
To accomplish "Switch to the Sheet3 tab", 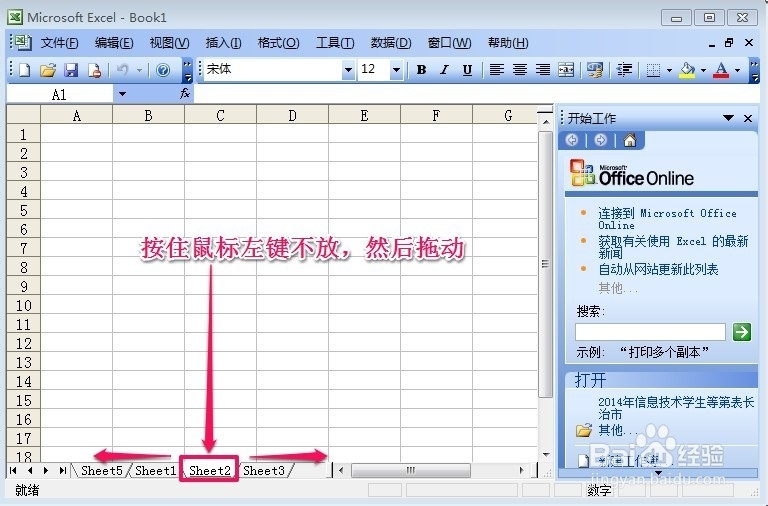I will point(264,471).
